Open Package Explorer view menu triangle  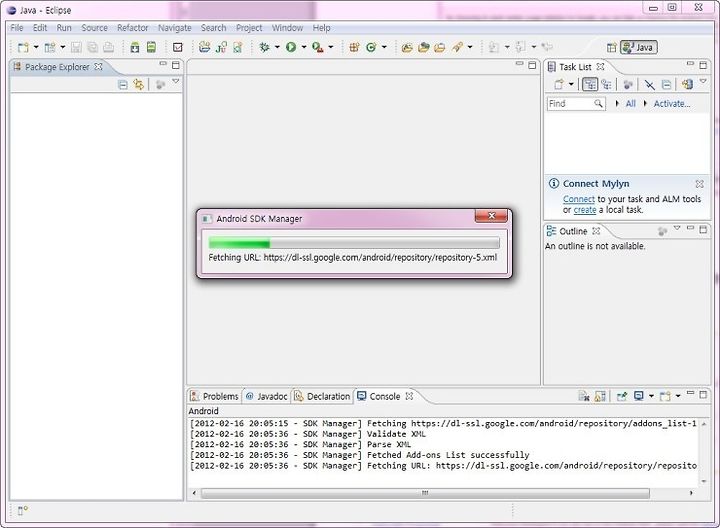[175, 82]
